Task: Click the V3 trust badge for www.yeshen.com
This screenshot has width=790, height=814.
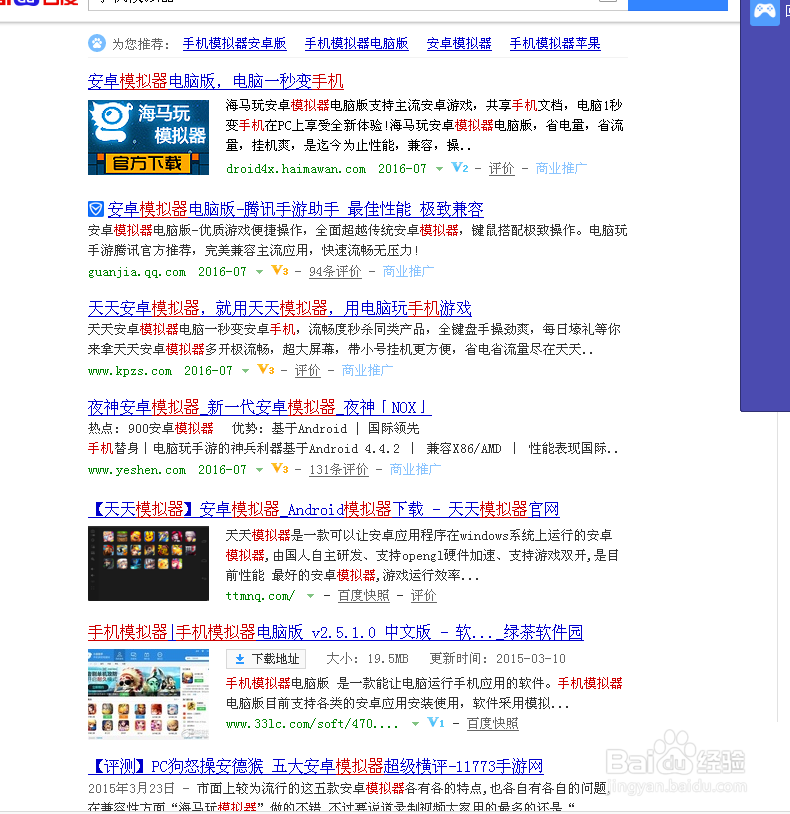Action: 280,469
